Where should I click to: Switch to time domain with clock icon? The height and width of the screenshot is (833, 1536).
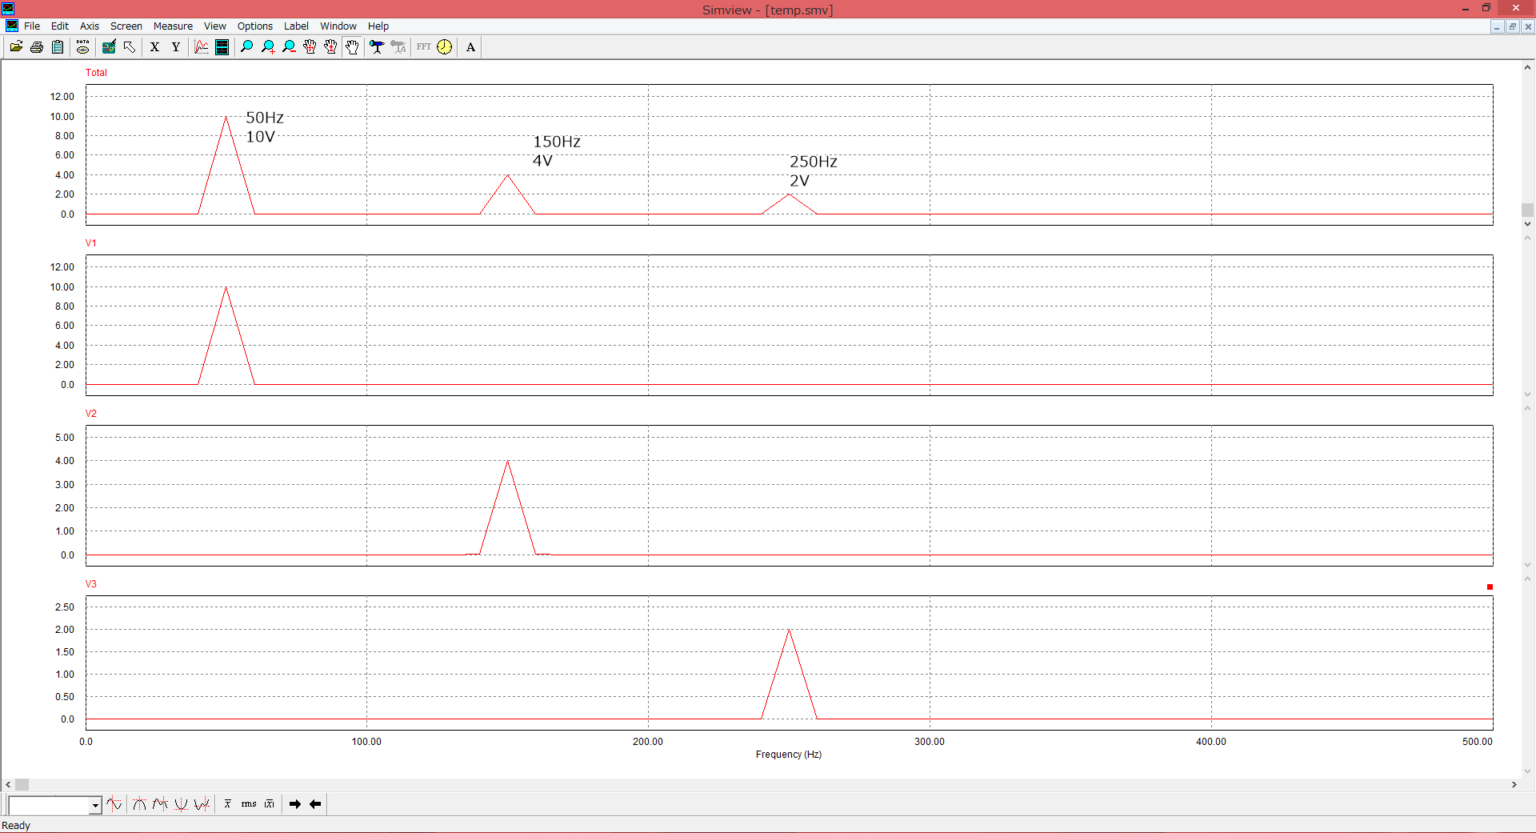pos(445,47)
